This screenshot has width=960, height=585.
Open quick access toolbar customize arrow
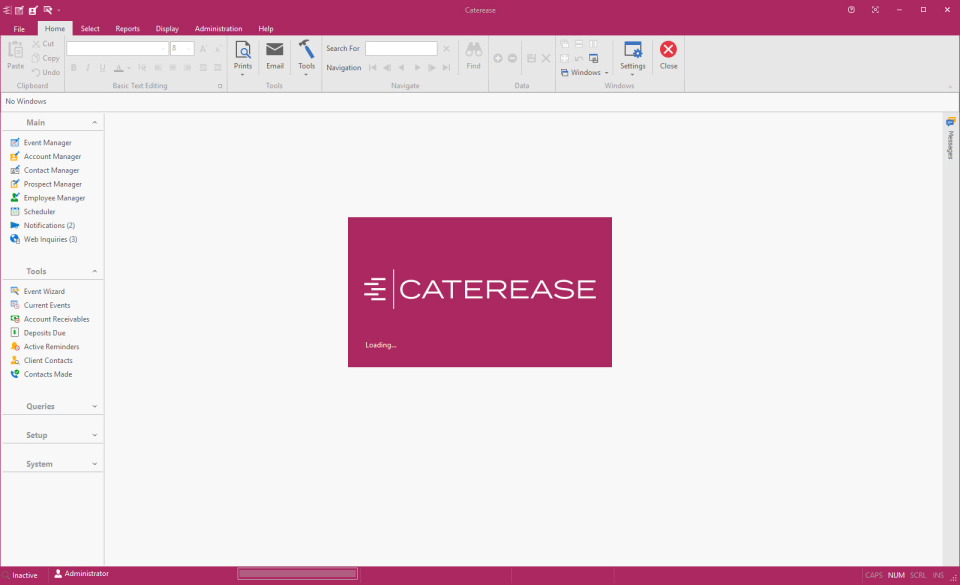59,10
